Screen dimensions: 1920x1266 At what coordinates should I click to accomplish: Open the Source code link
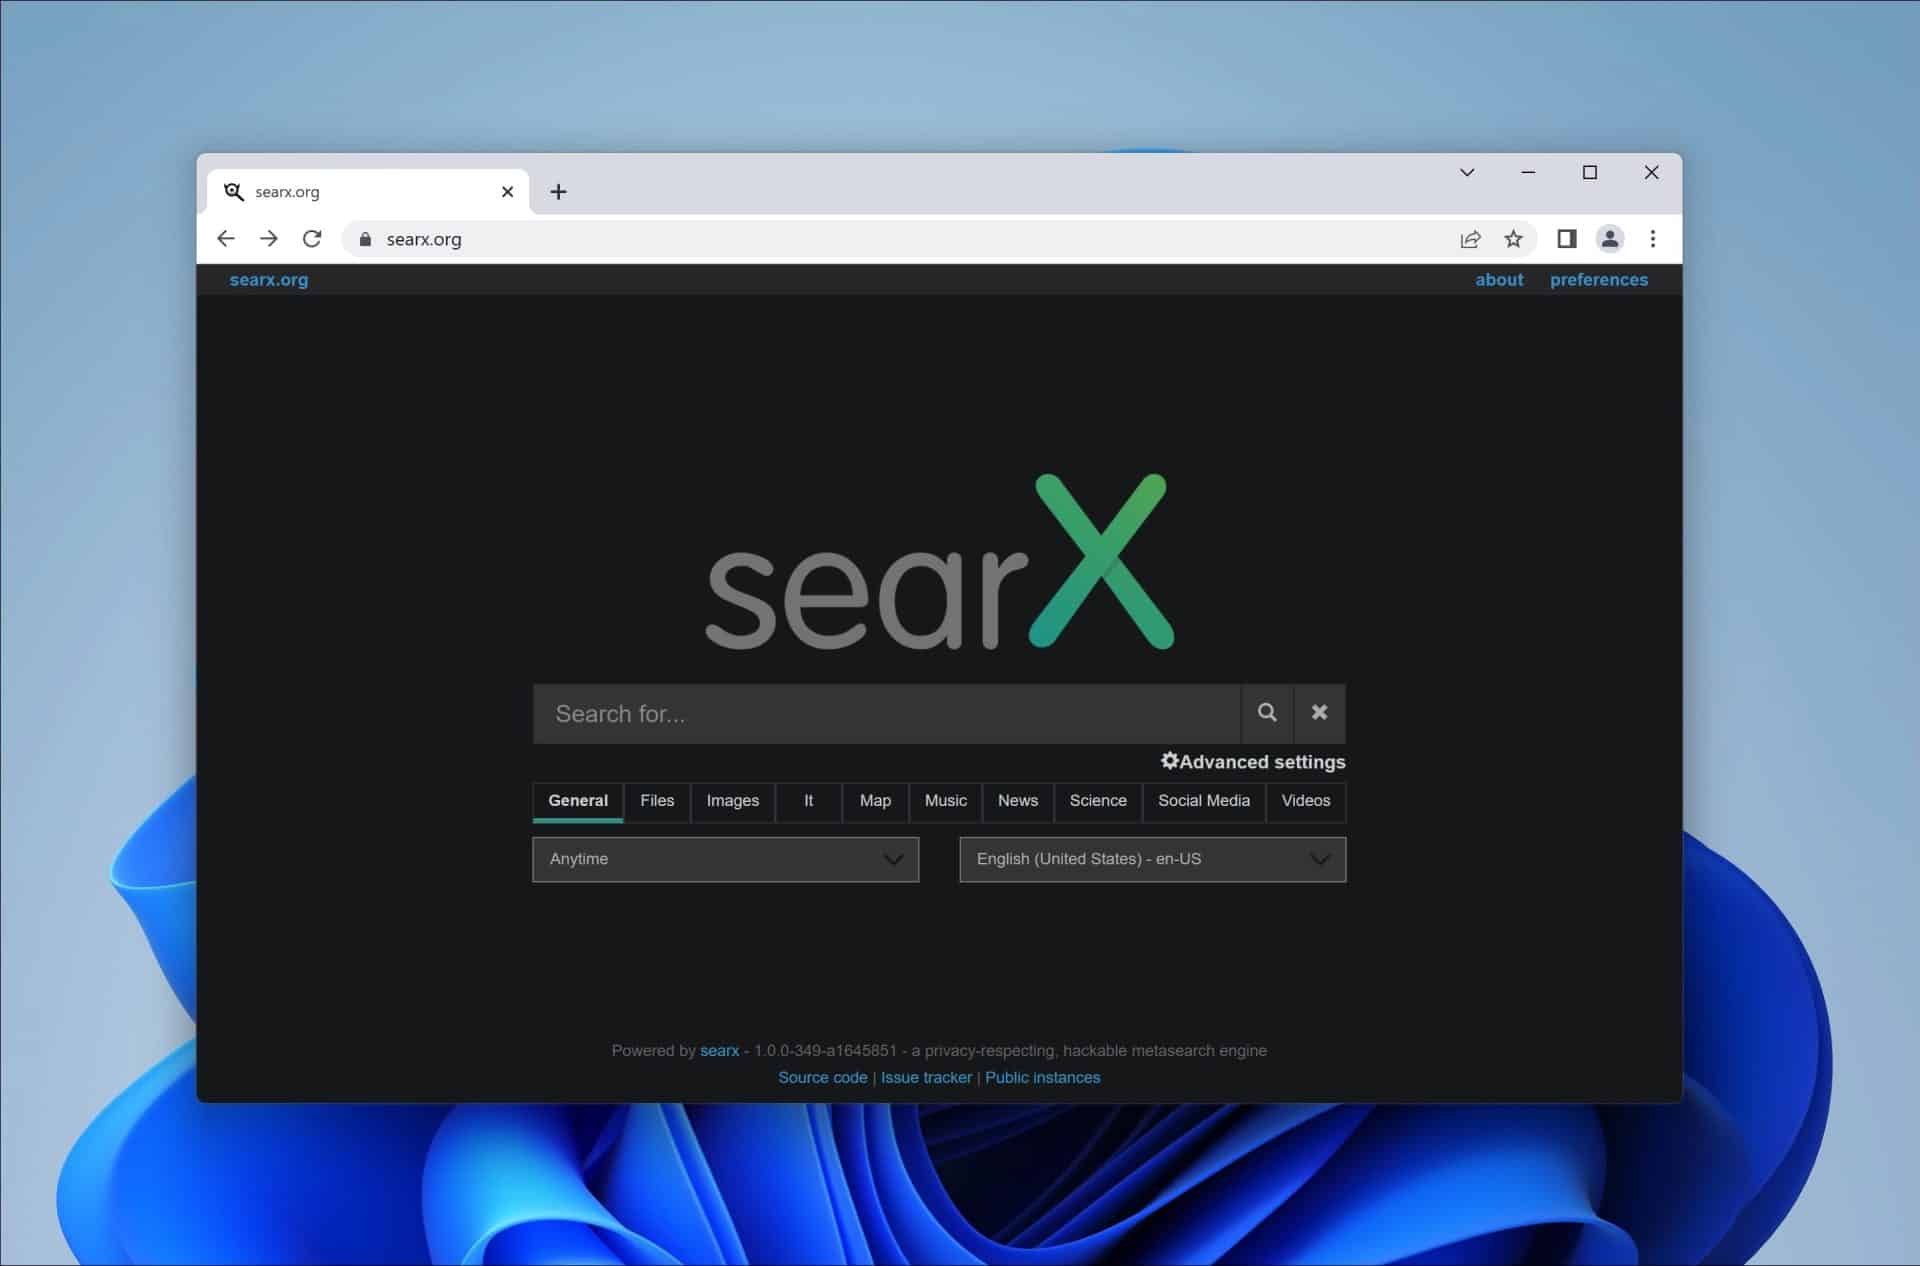pos(822,1078)
